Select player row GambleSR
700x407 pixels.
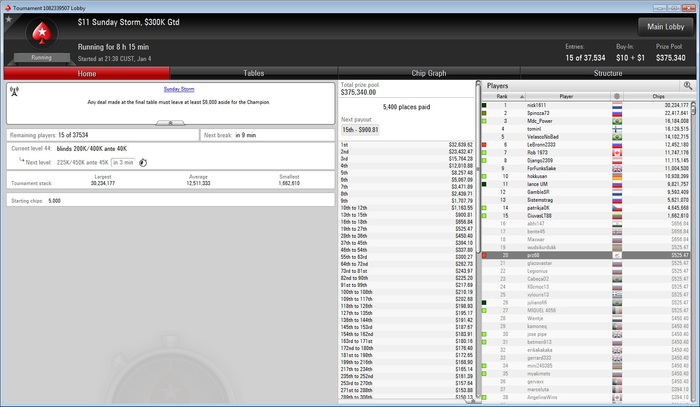click(586, 192)
